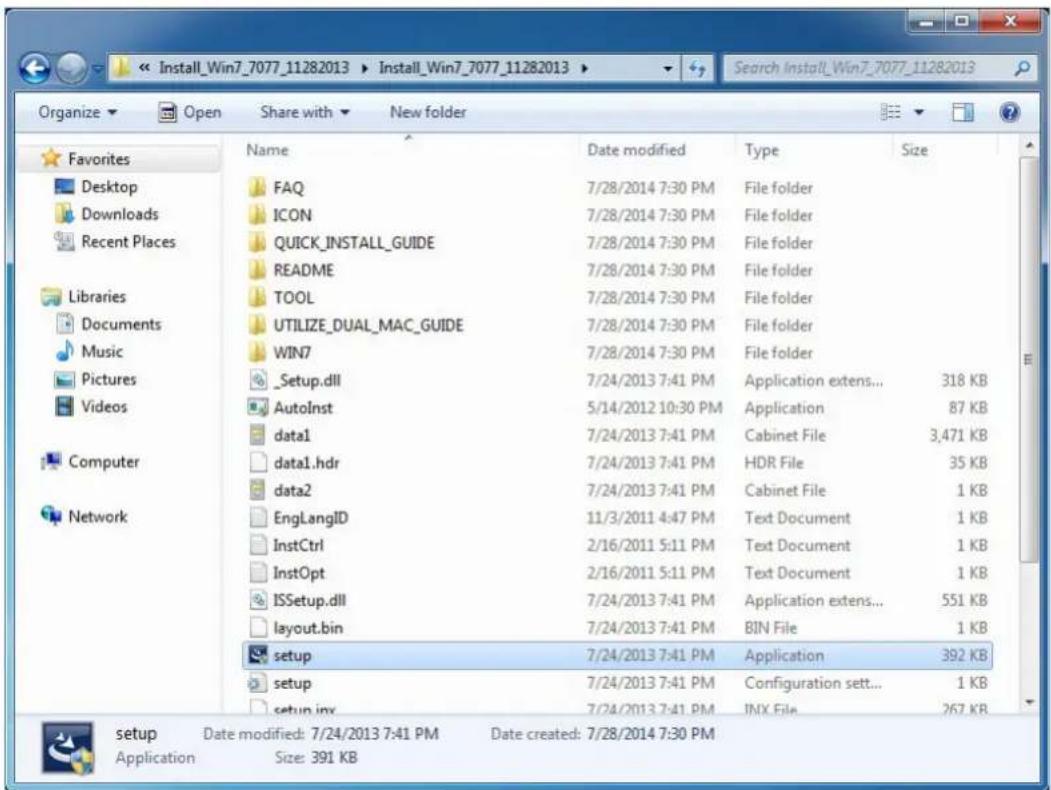Click the breadcrumb overflow double chevron
1051x790 pixels.
point(144,68)
